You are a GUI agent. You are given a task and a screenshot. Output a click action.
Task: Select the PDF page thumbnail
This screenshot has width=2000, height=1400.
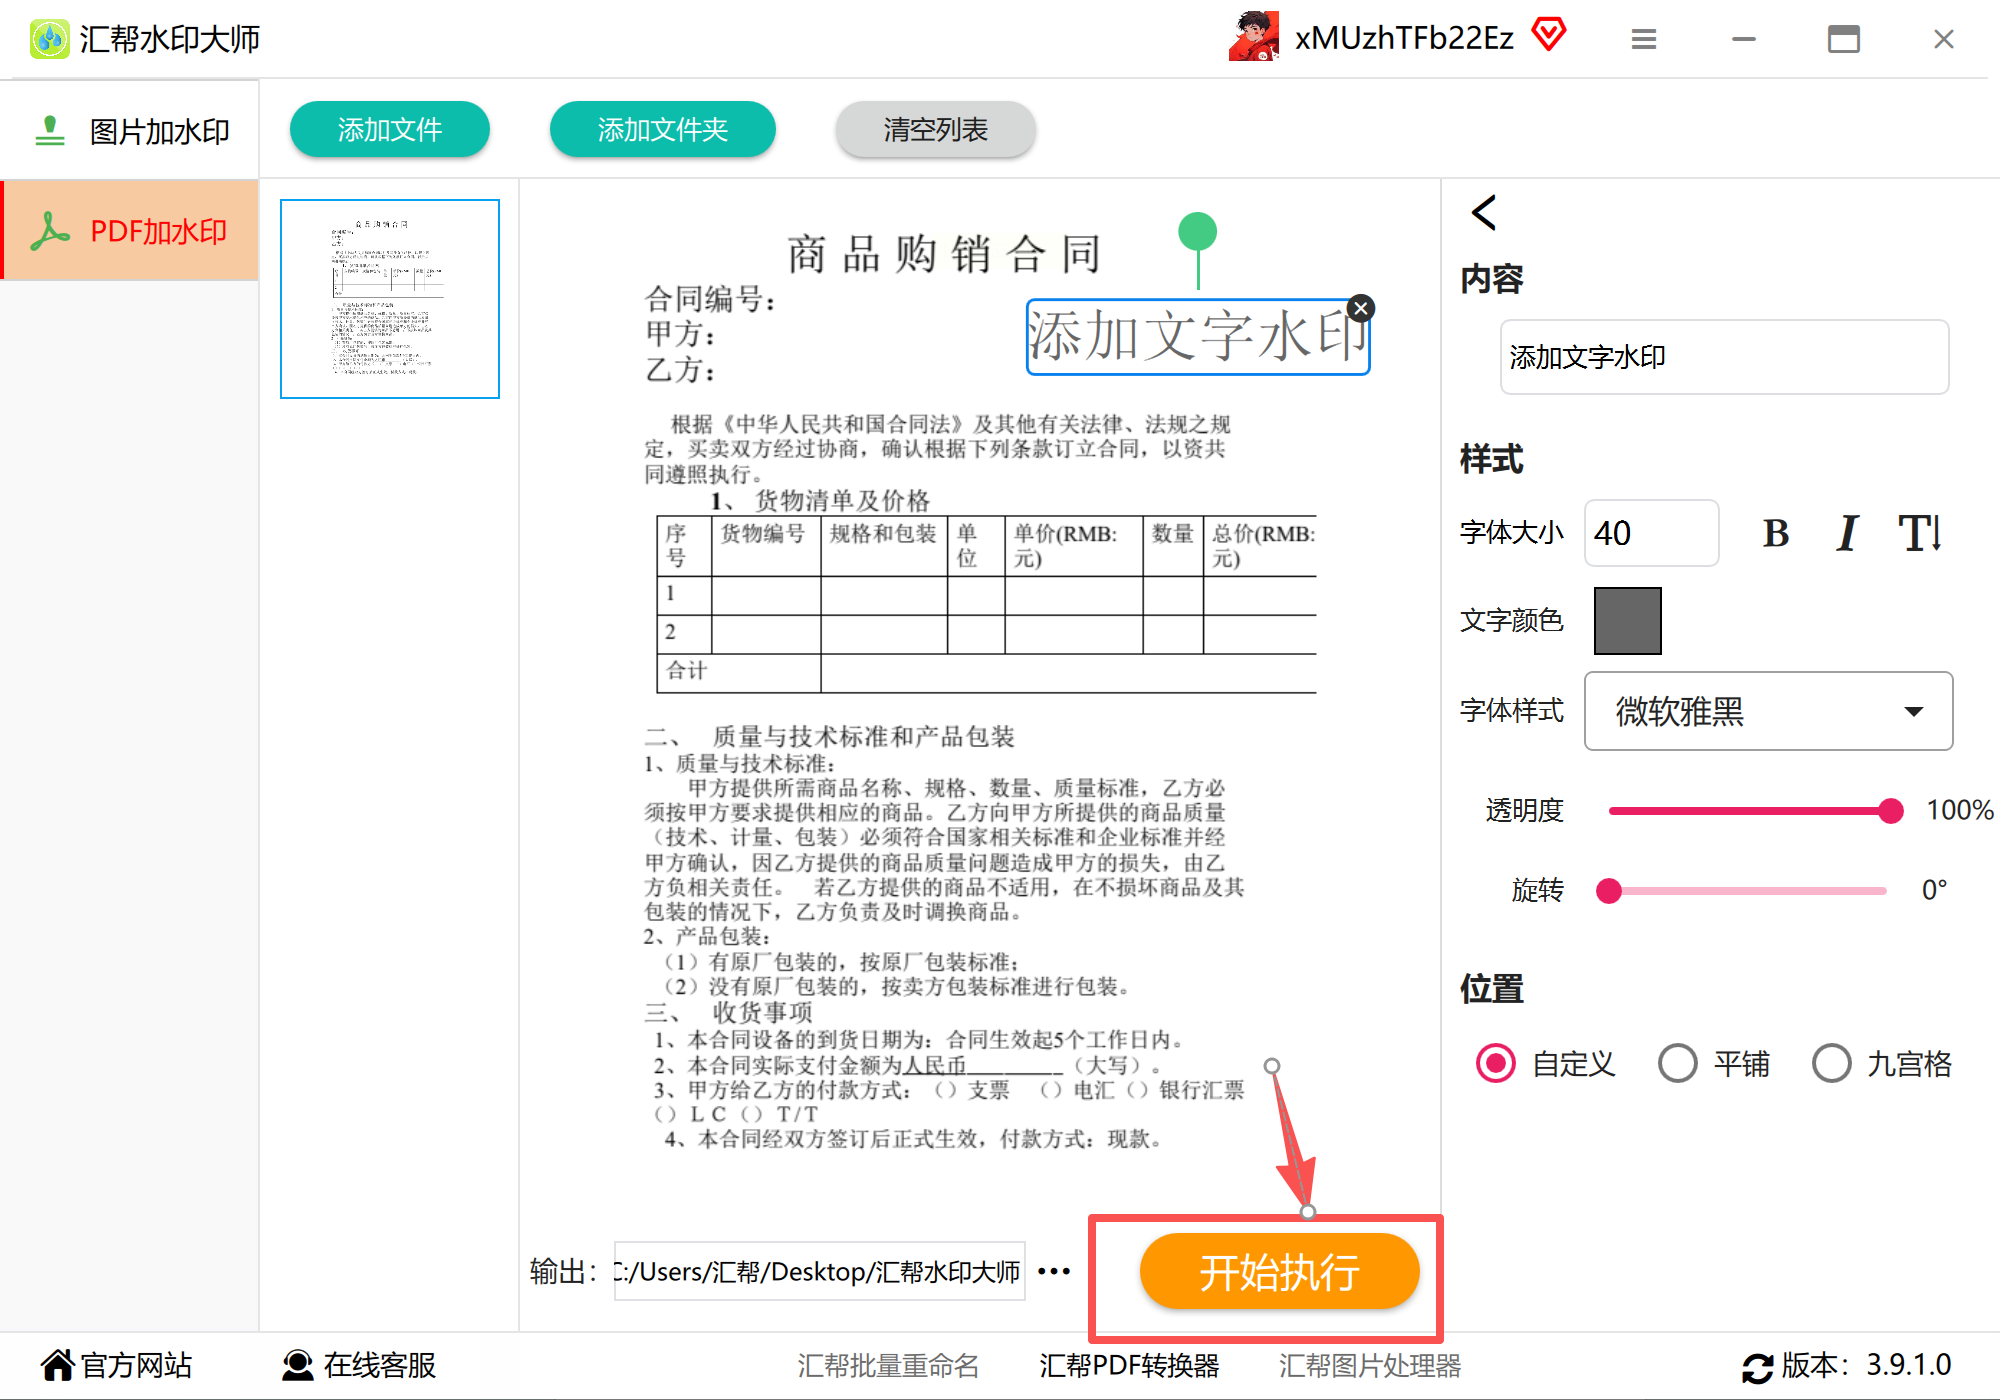coord(390,299)
